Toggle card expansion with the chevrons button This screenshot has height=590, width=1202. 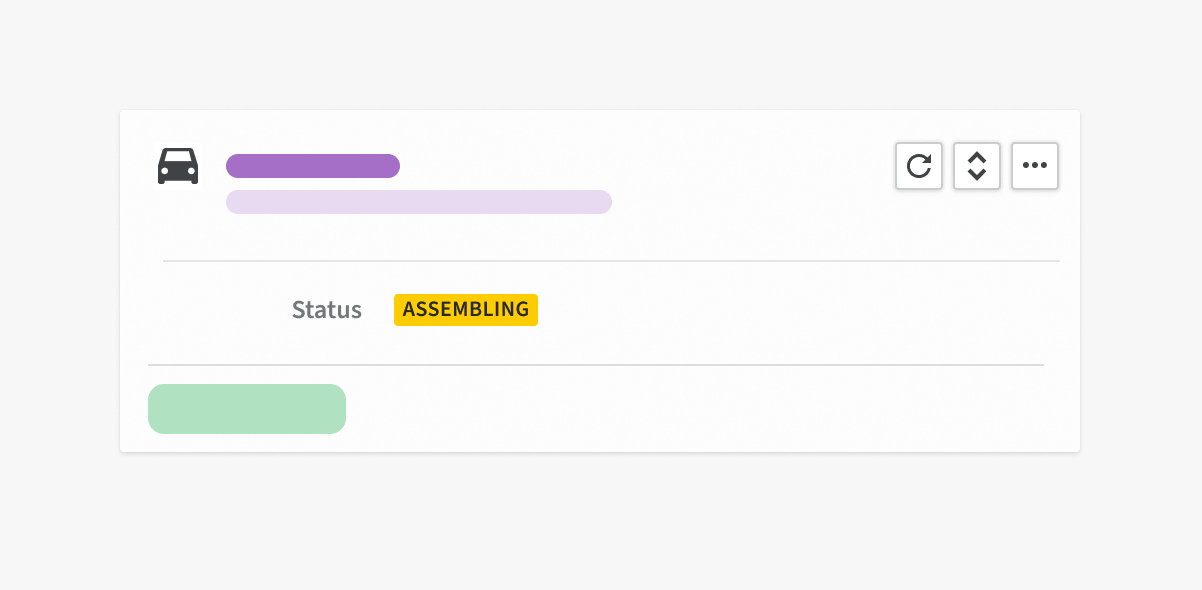pyautogui.click(x=977, y=166)
